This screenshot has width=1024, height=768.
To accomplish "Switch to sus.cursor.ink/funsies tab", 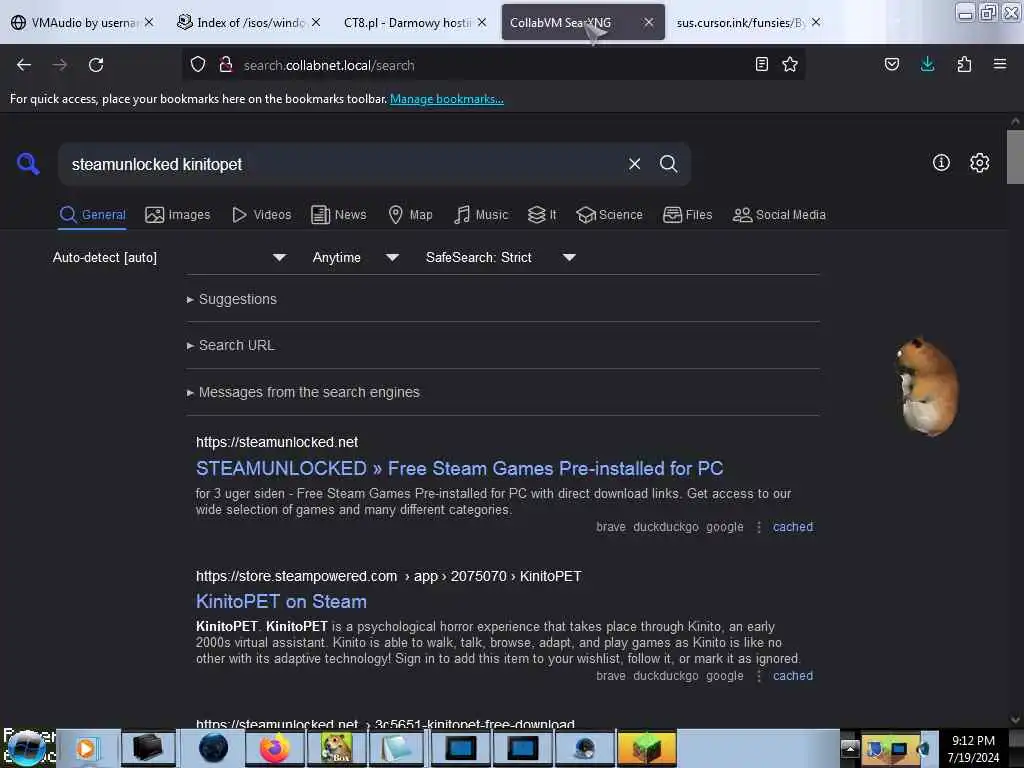I will [748, 22].
